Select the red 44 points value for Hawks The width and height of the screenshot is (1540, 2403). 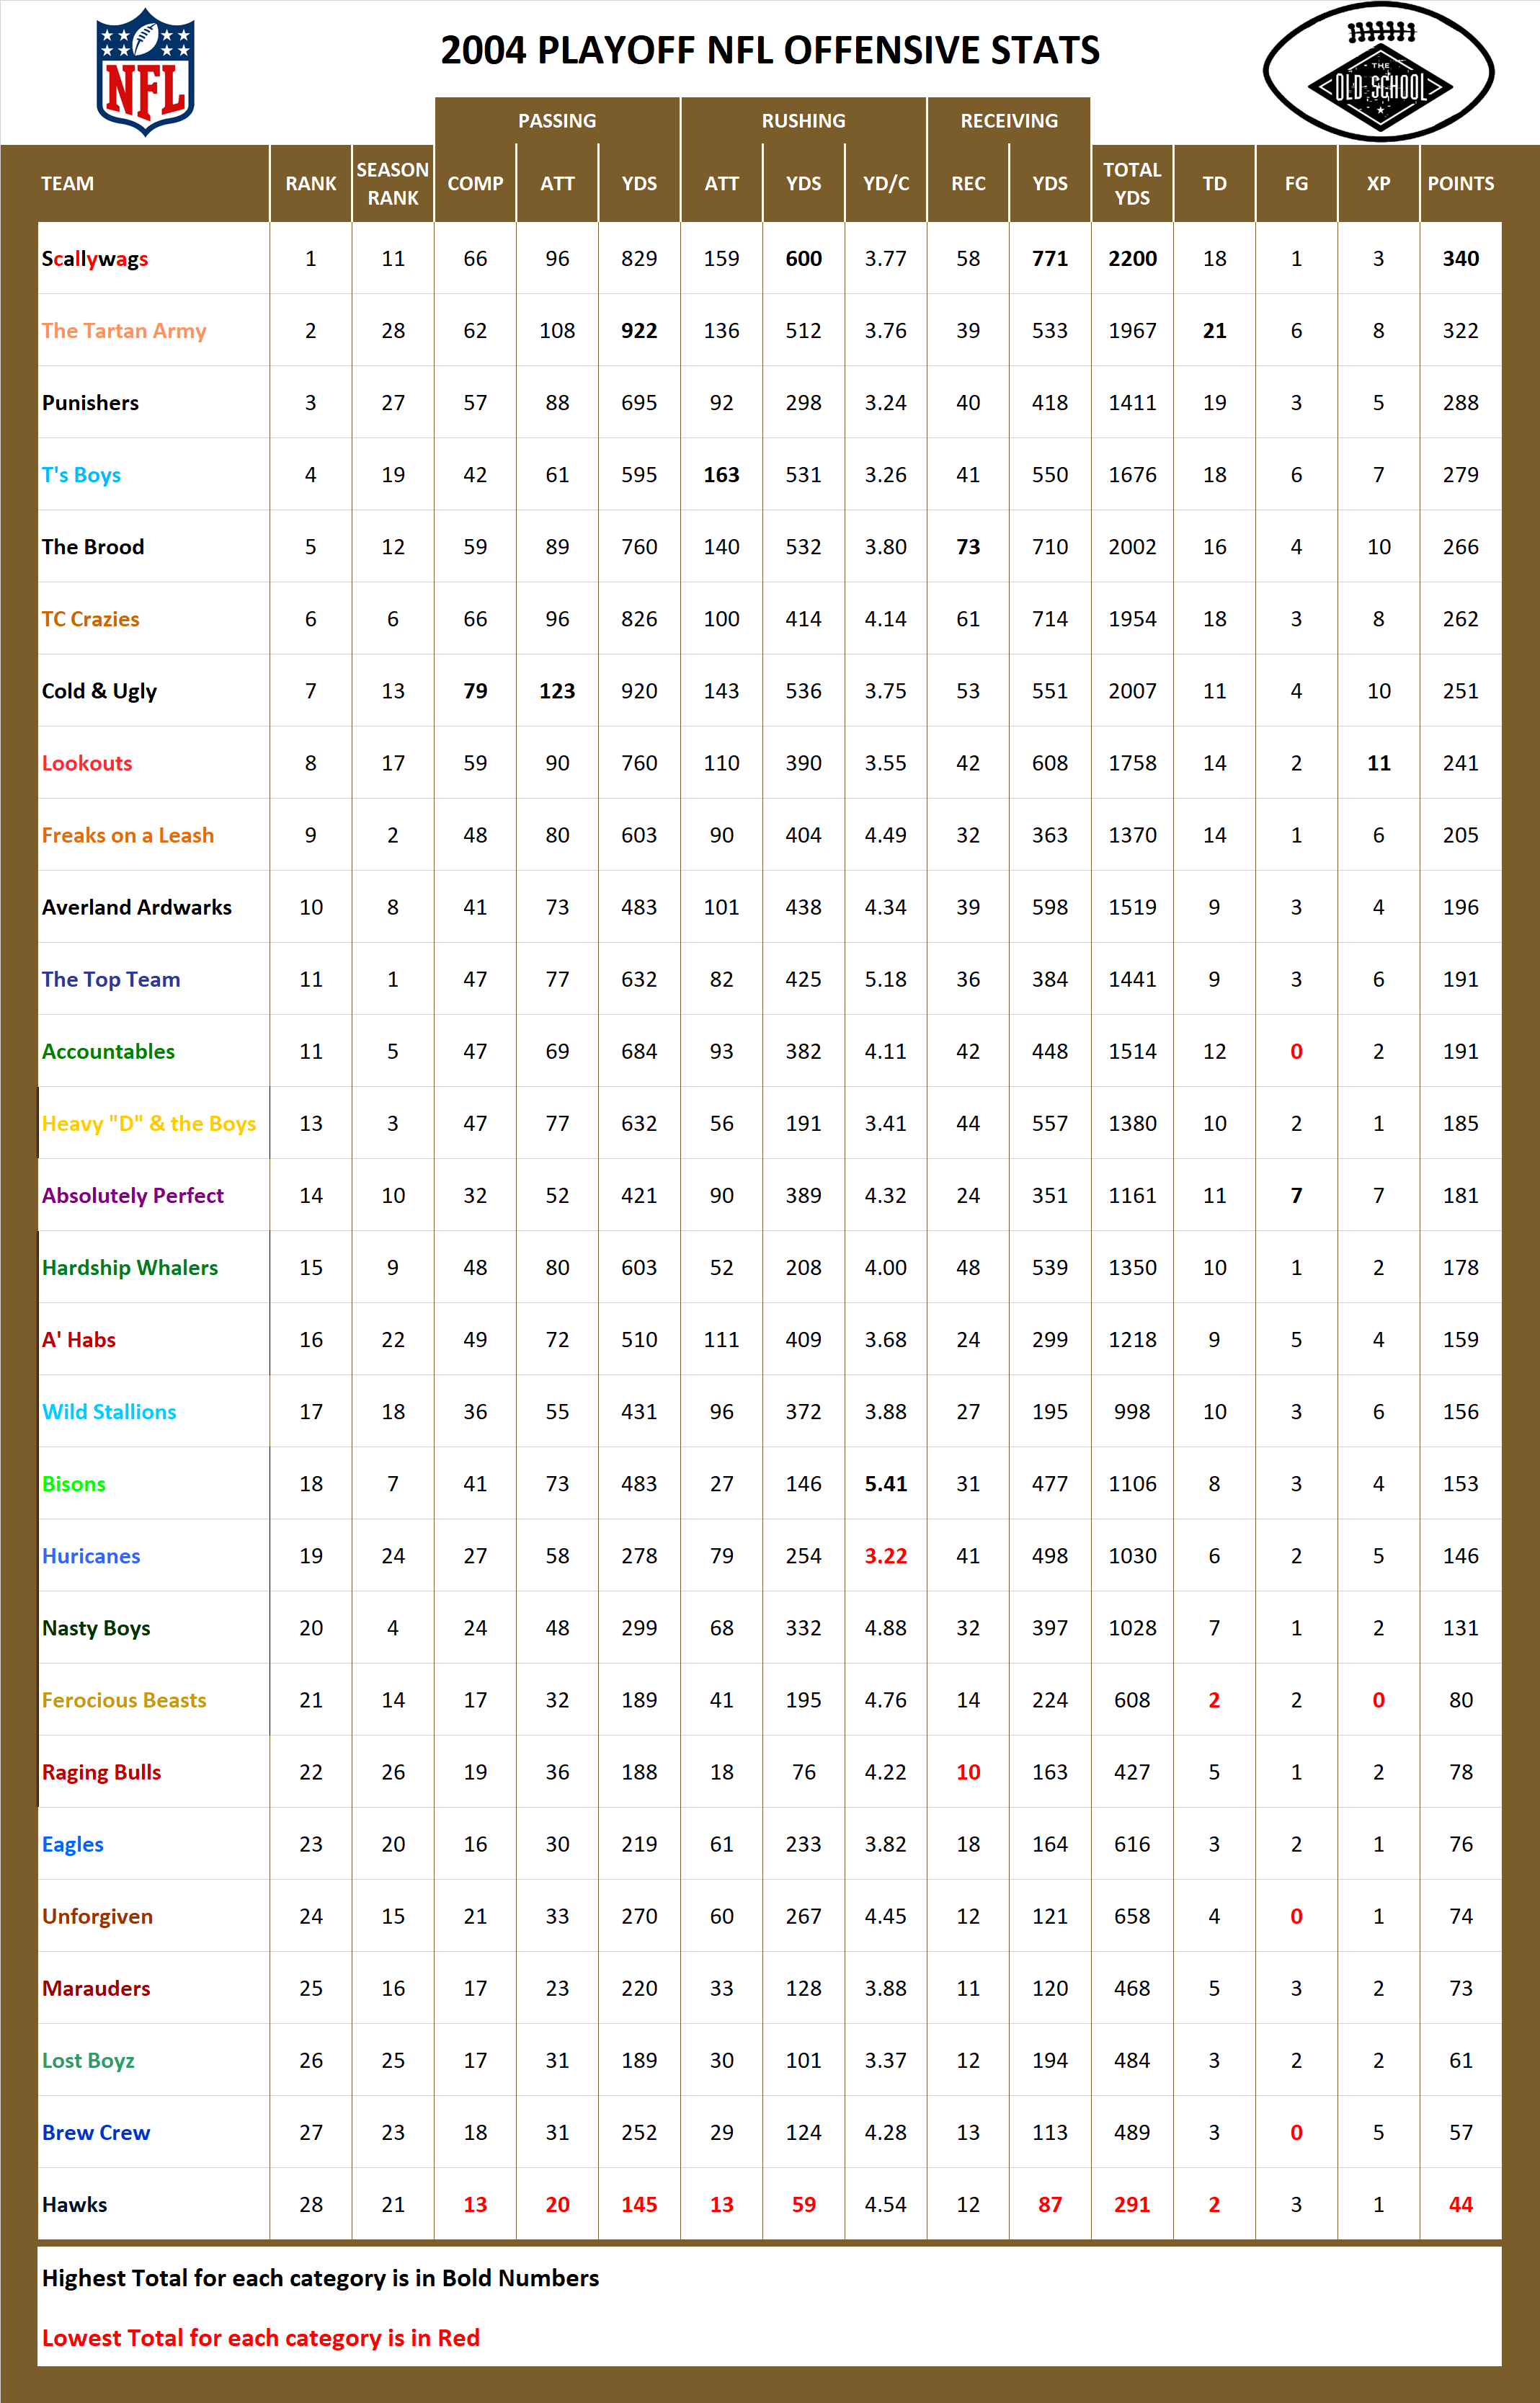click(x=1461, y=2204)
